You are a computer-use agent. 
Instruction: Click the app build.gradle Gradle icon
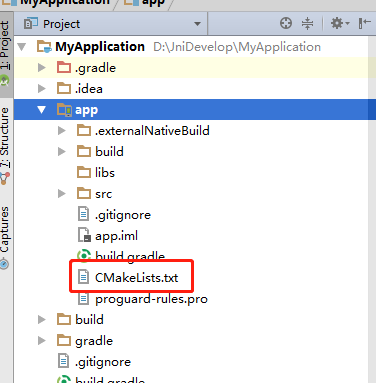pos(84,256)
